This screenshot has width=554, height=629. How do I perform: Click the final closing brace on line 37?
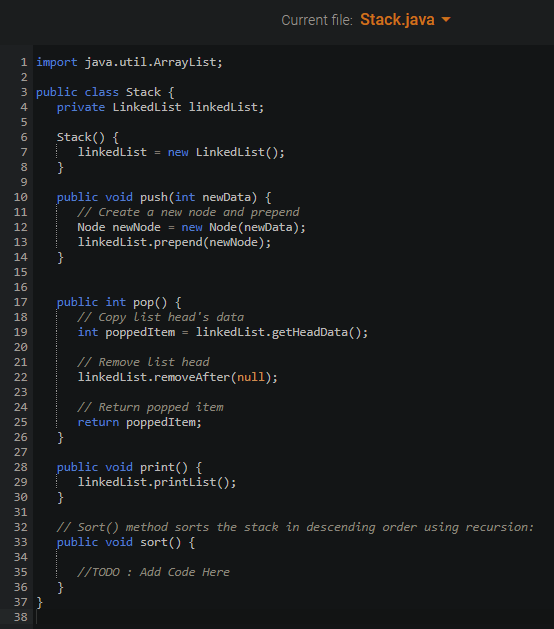[x=39, y=602]
